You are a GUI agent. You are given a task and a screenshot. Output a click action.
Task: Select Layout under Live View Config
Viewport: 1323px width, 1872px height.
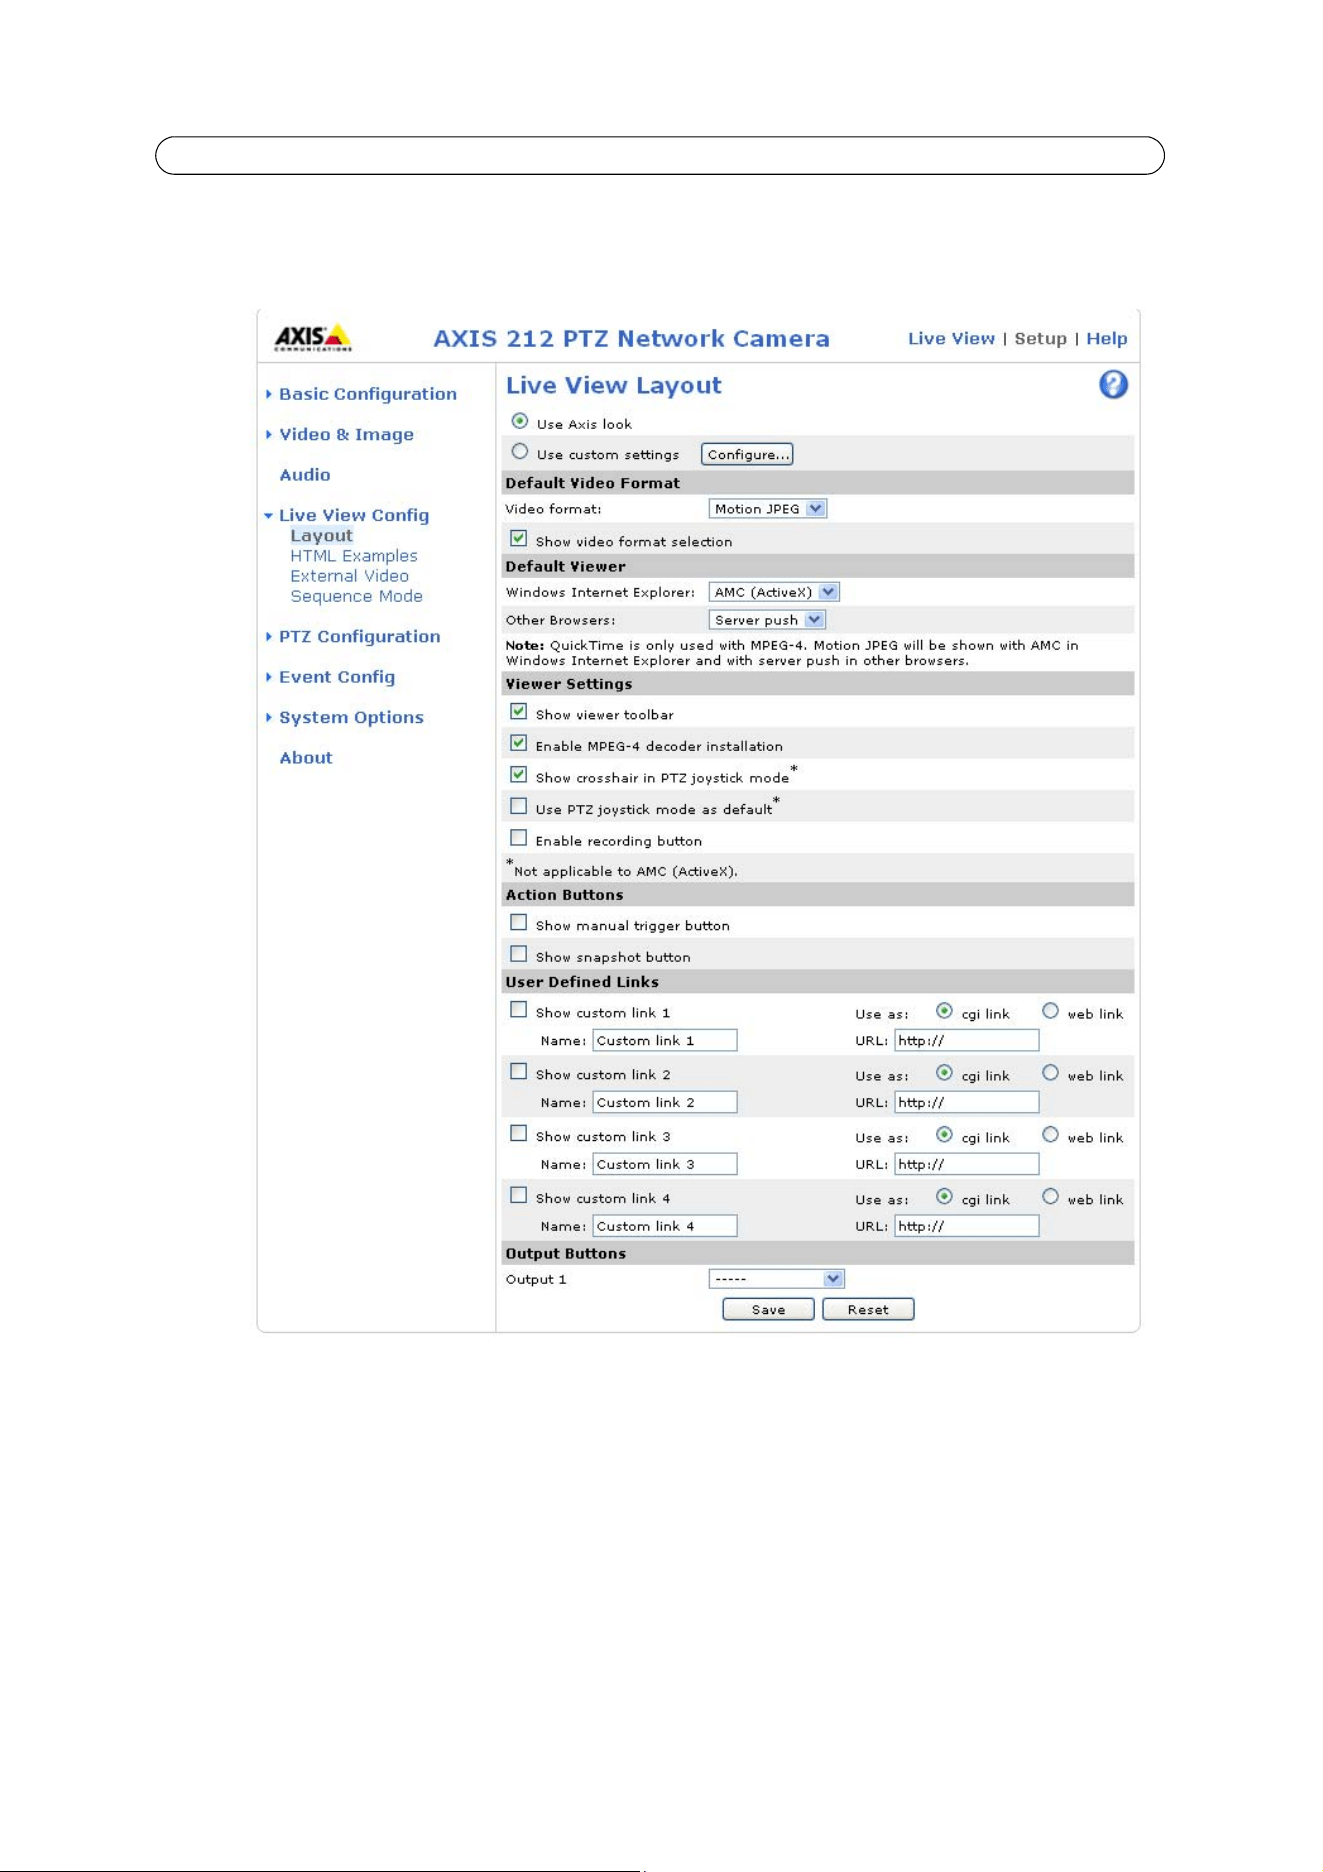pyautogui.click(x=321, y=536)
